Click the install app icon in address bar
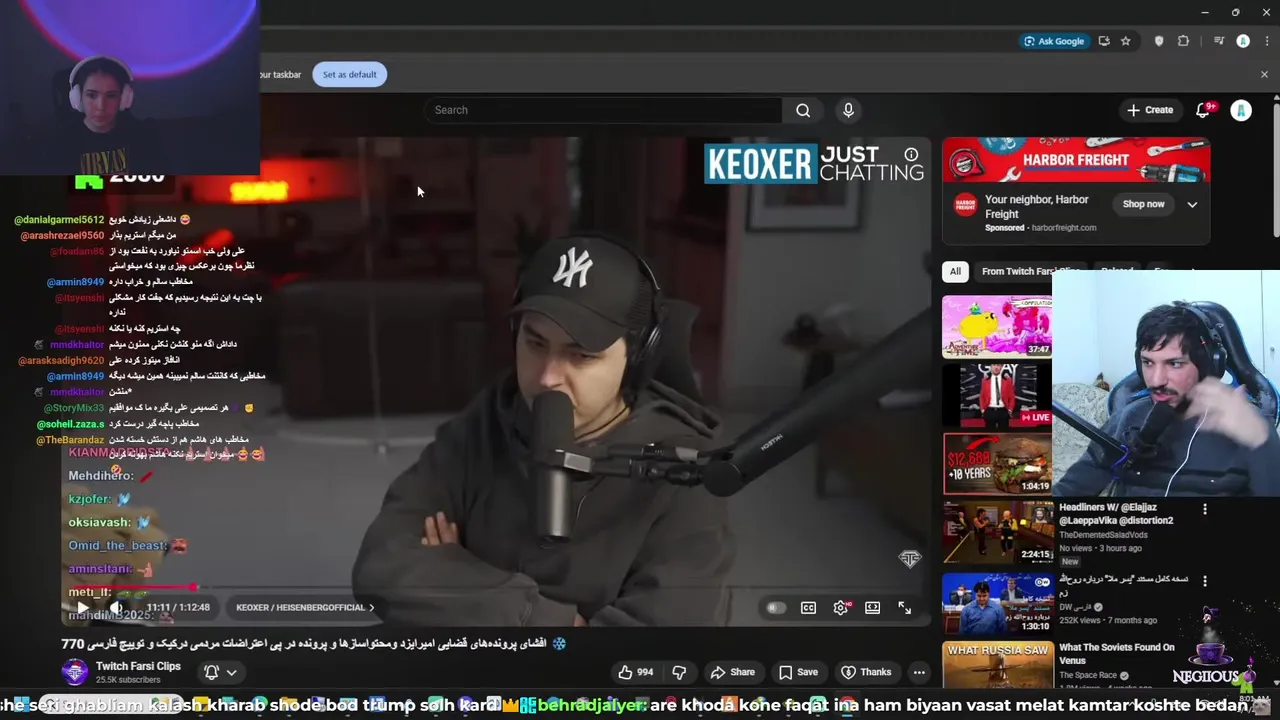The image size is (1280, 720). [x=1104, y=41]
